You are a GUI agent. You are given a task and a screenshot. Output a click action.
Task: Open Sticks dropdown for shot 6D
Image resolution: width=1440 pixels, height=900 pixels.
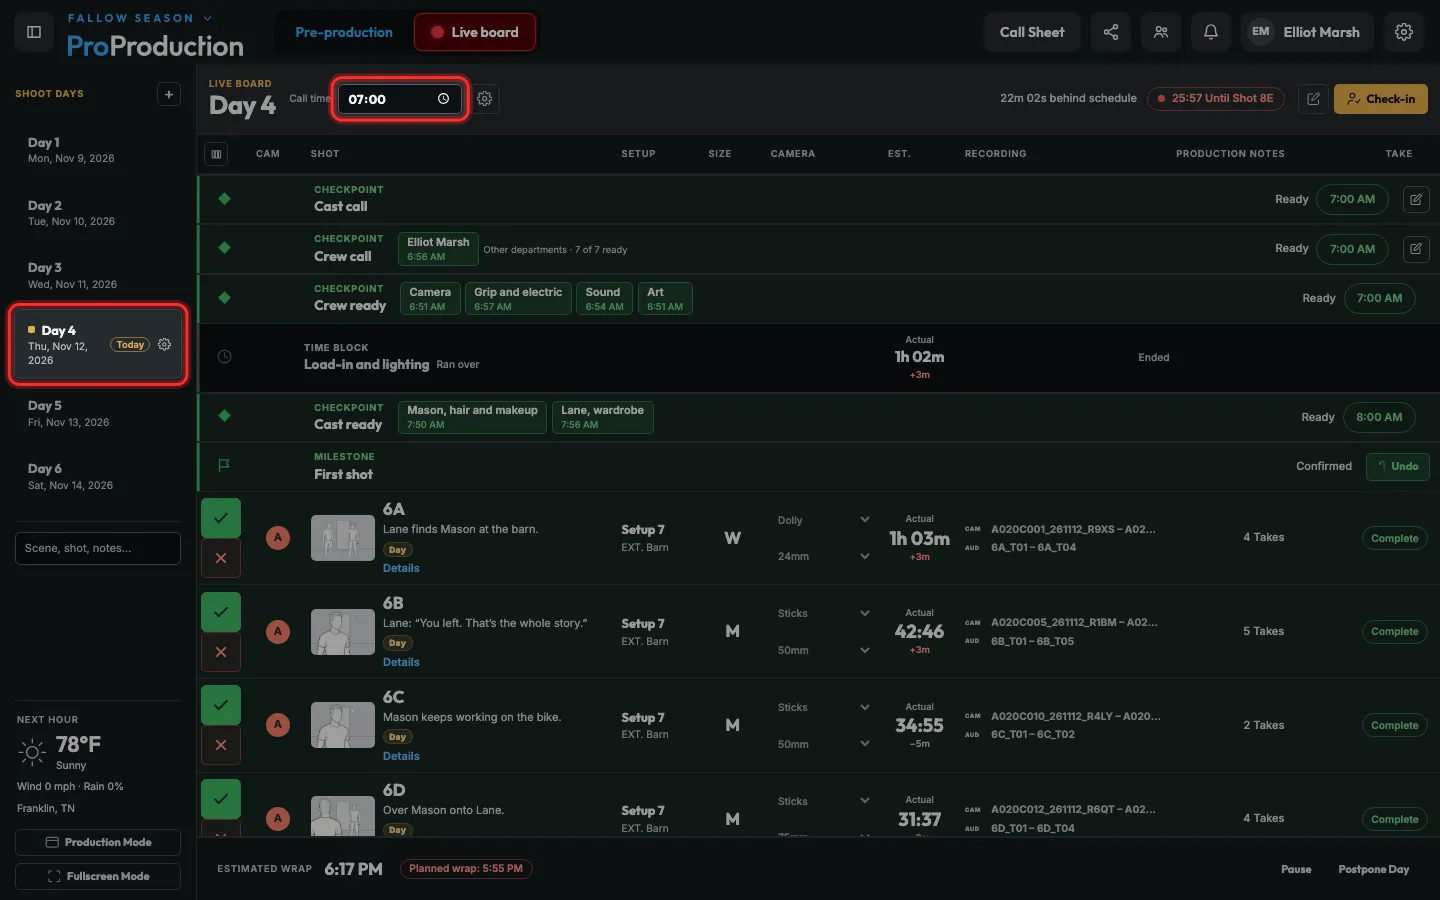(824, 801)
